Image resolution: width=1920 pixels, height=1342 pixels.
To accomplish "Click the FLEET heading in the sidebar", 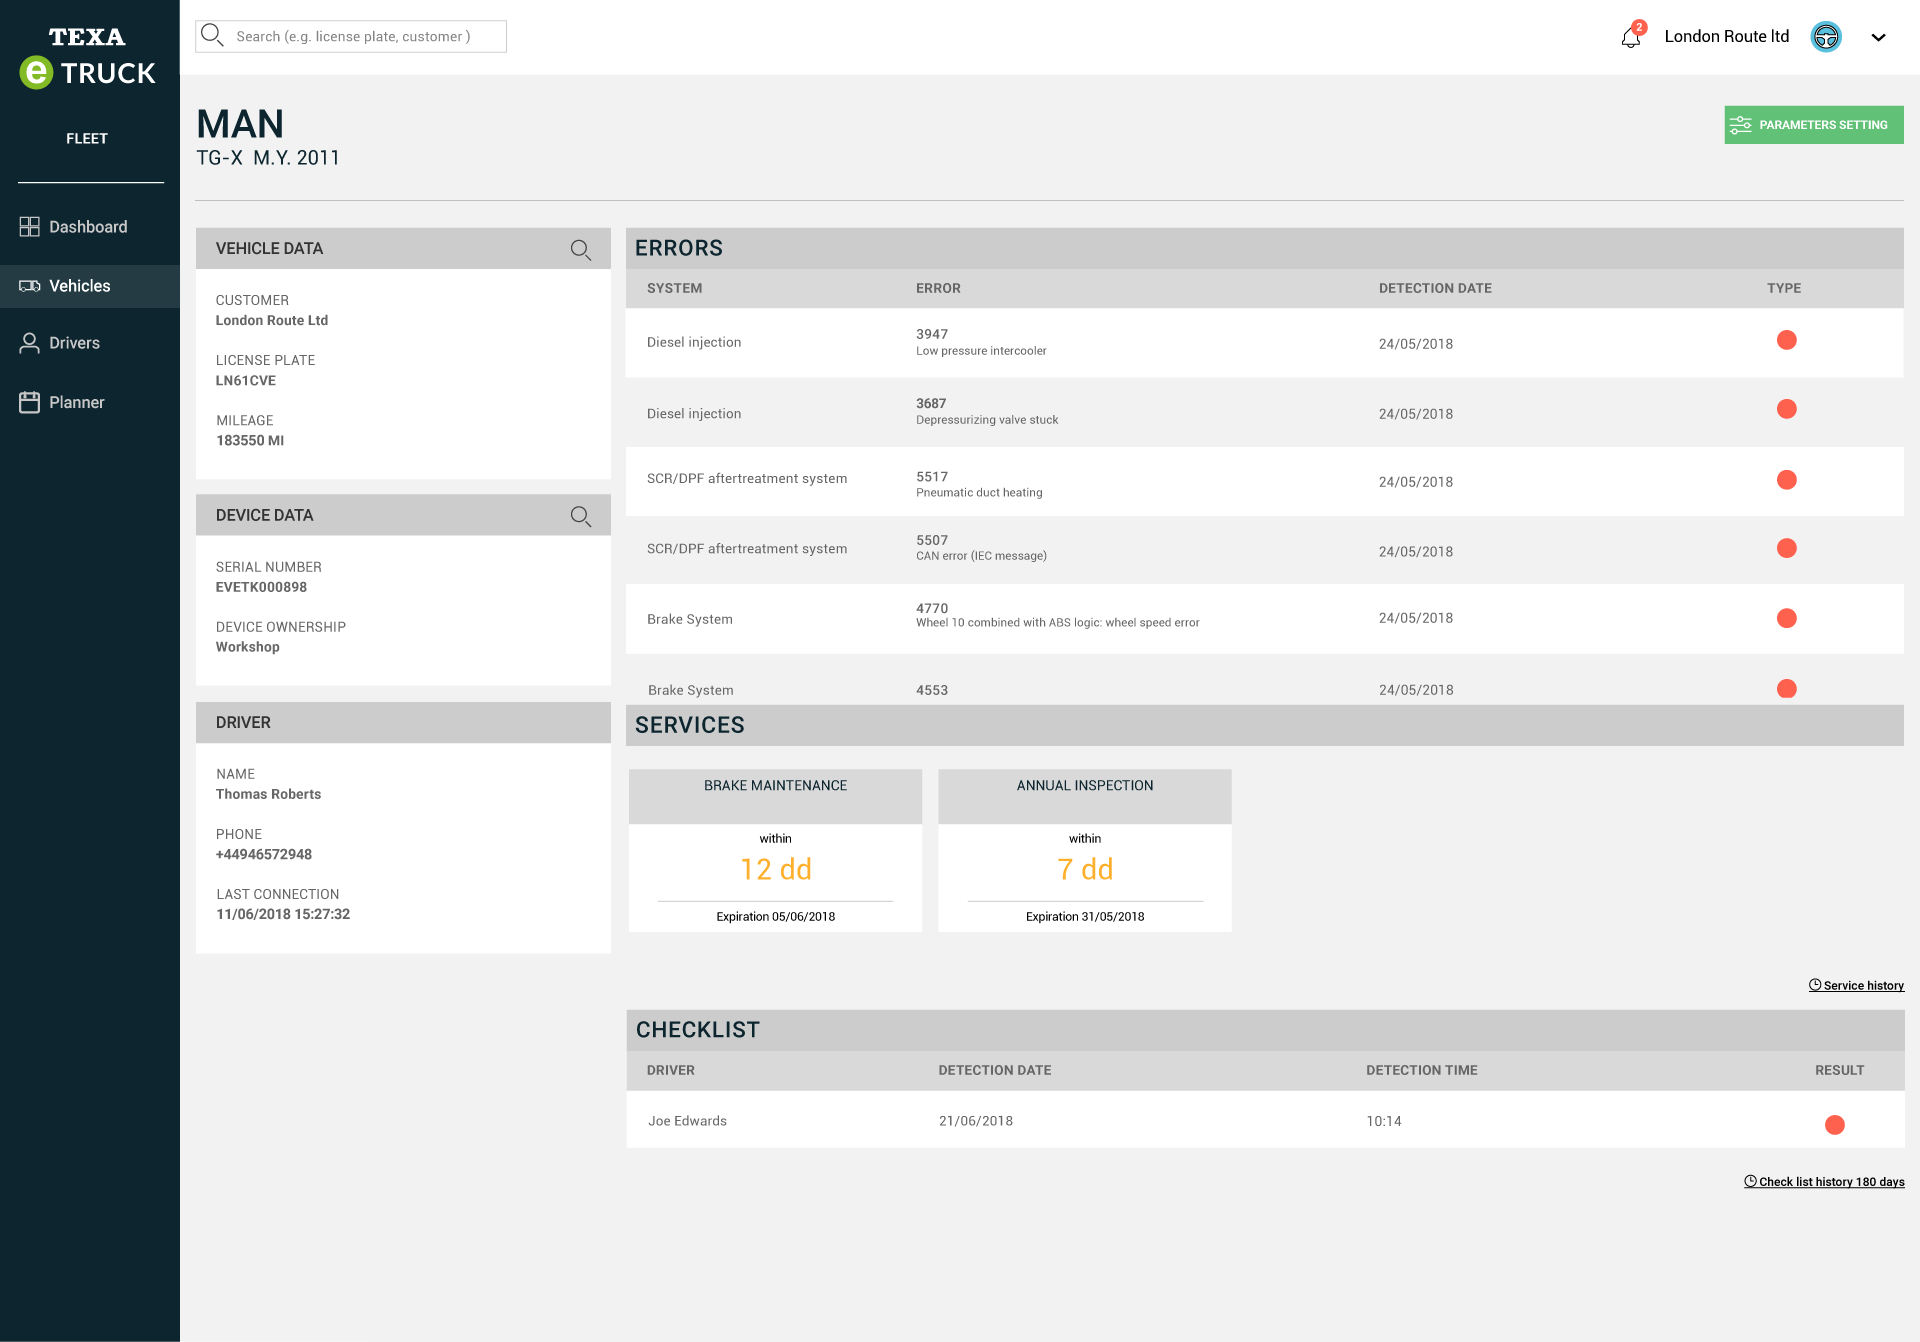I will [x=87, y=139].
